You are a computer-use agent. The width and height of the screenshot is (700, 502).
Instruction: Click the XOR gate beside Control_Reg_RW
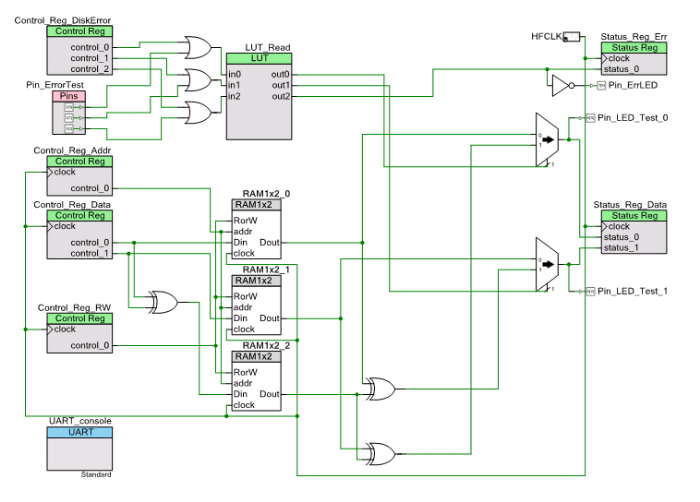coord(161,300)
